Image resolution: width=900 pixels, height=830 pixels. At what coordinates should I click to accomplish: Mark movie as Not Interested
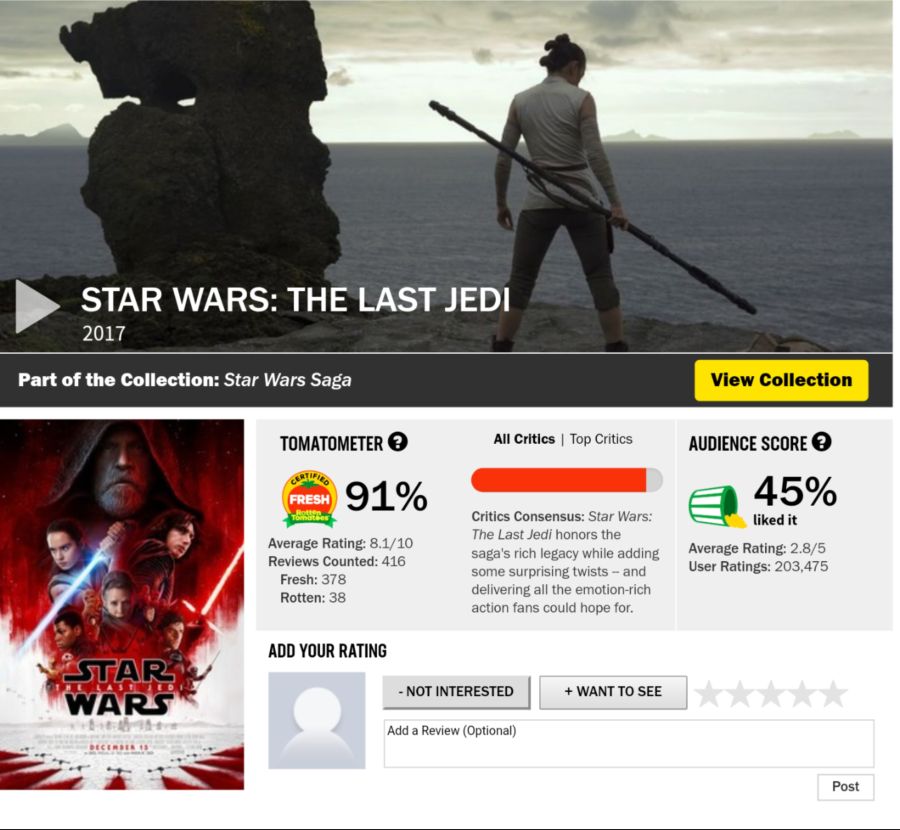coord(456,692)
